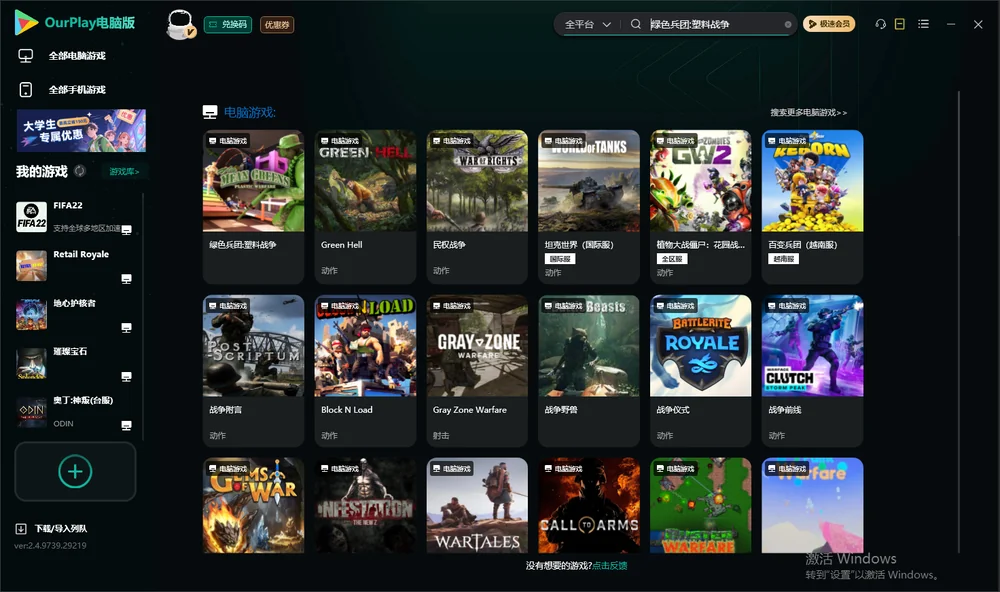Refresh the 我的游戏 list
Viewport: 1000px width, 592px height.
click(80, 171)
